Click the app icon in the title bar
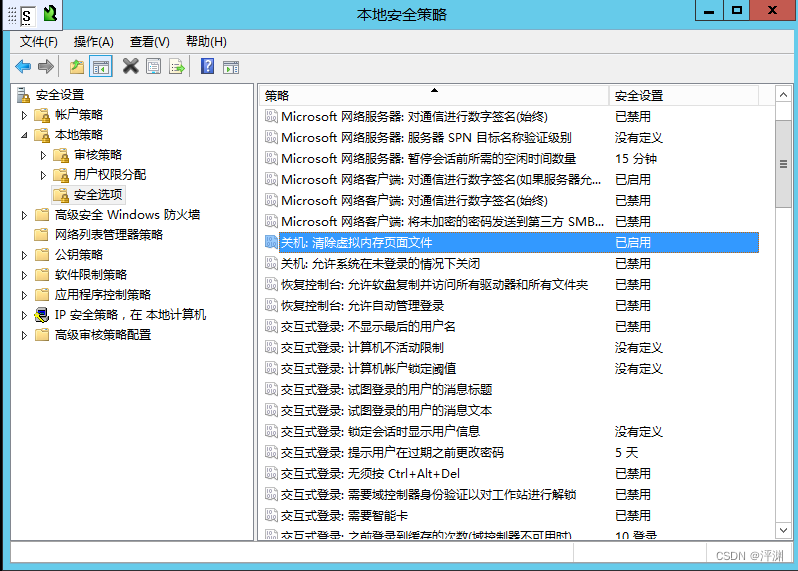The height and width of the screenshot is (571, 798). 50,14
